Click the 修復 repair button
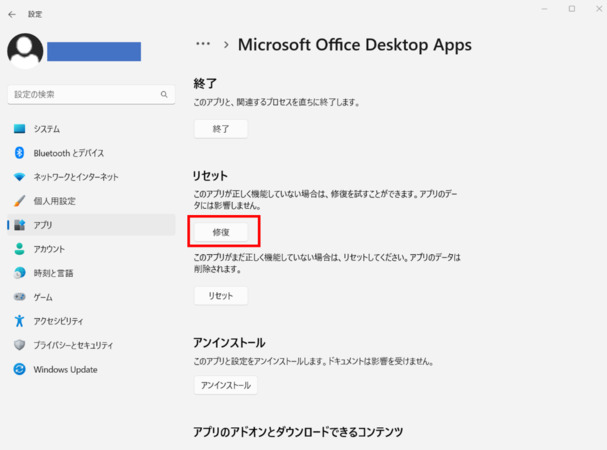The height and width of the screenshot is (450, 607). (221, 232)
